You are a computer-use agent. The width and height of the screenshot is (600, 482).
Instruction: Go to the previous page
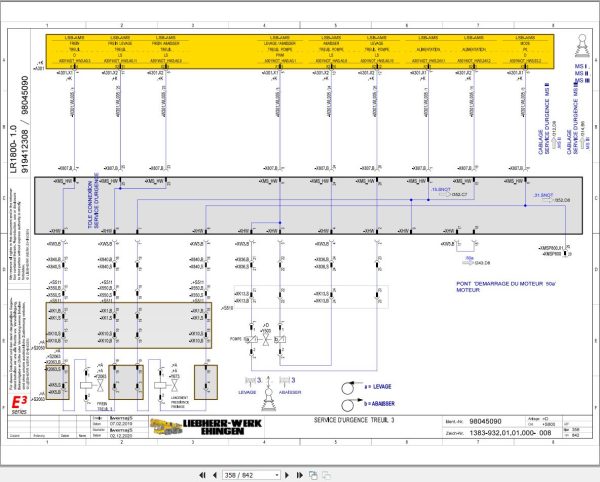pyautogui.click(x=215, y=475)
